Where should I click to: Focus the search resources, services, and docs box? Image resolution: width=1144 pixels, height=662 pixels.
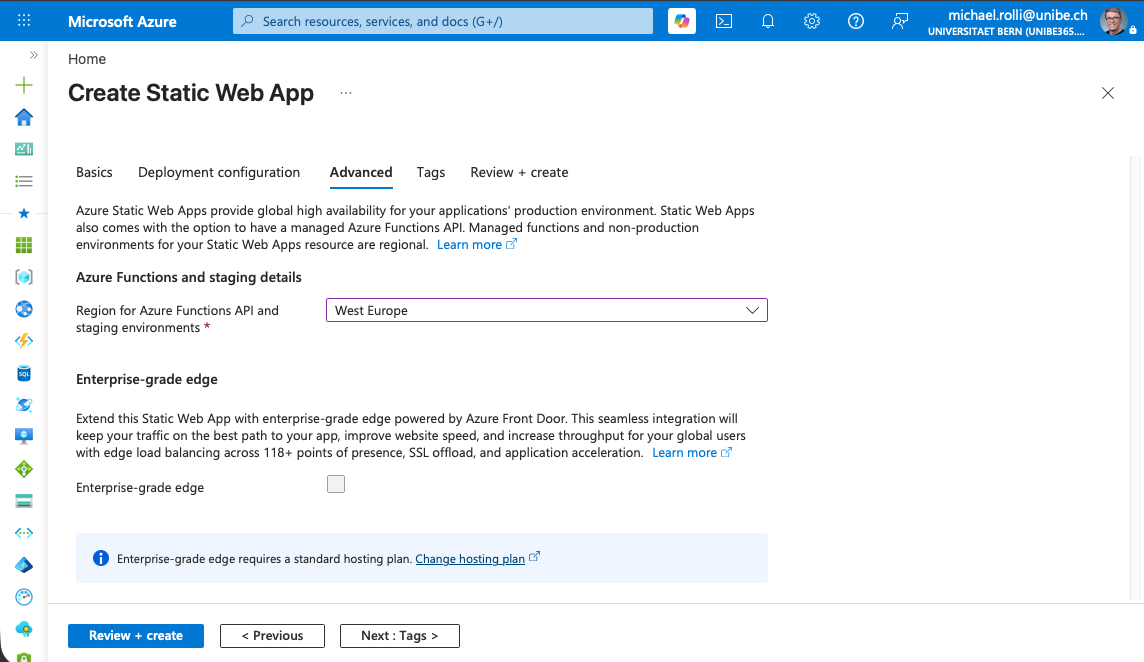click(x=443, y=21)
